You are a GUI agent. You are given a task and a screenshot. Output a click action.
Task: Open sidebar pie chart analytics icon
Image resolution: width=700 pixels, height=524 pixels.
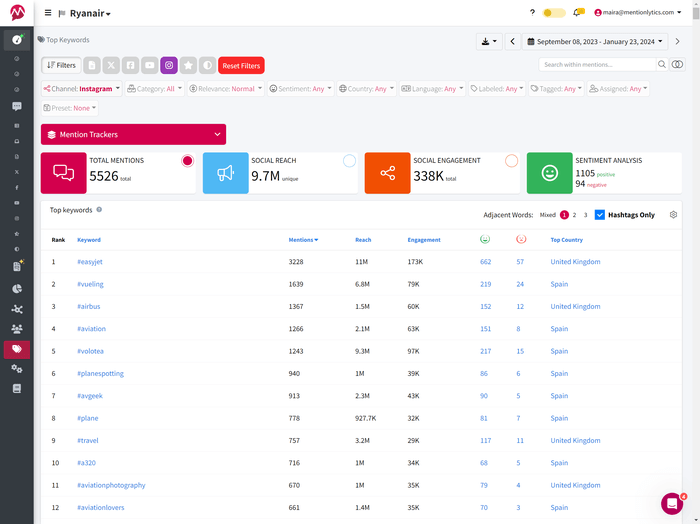[x=17, y=289]
